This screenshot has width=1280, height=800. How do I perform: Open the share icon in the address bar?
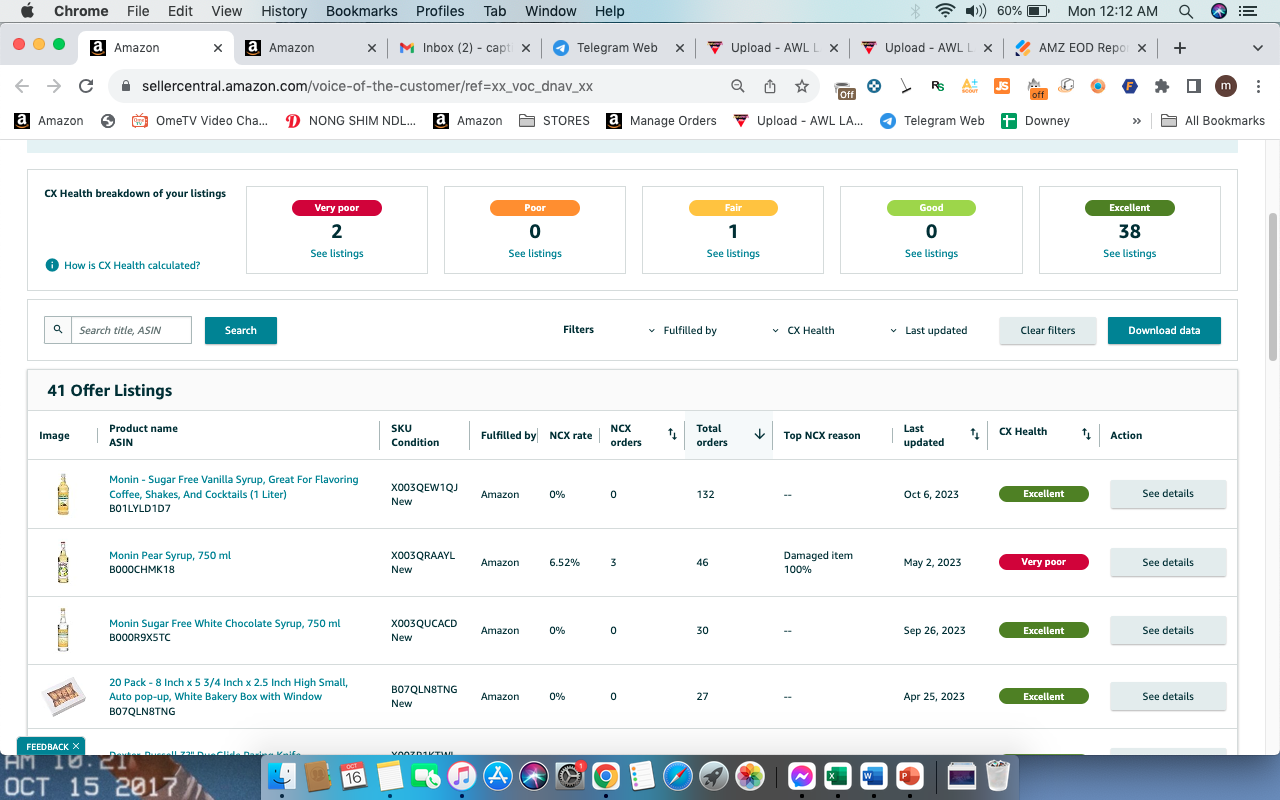click(x=770, y=86)
